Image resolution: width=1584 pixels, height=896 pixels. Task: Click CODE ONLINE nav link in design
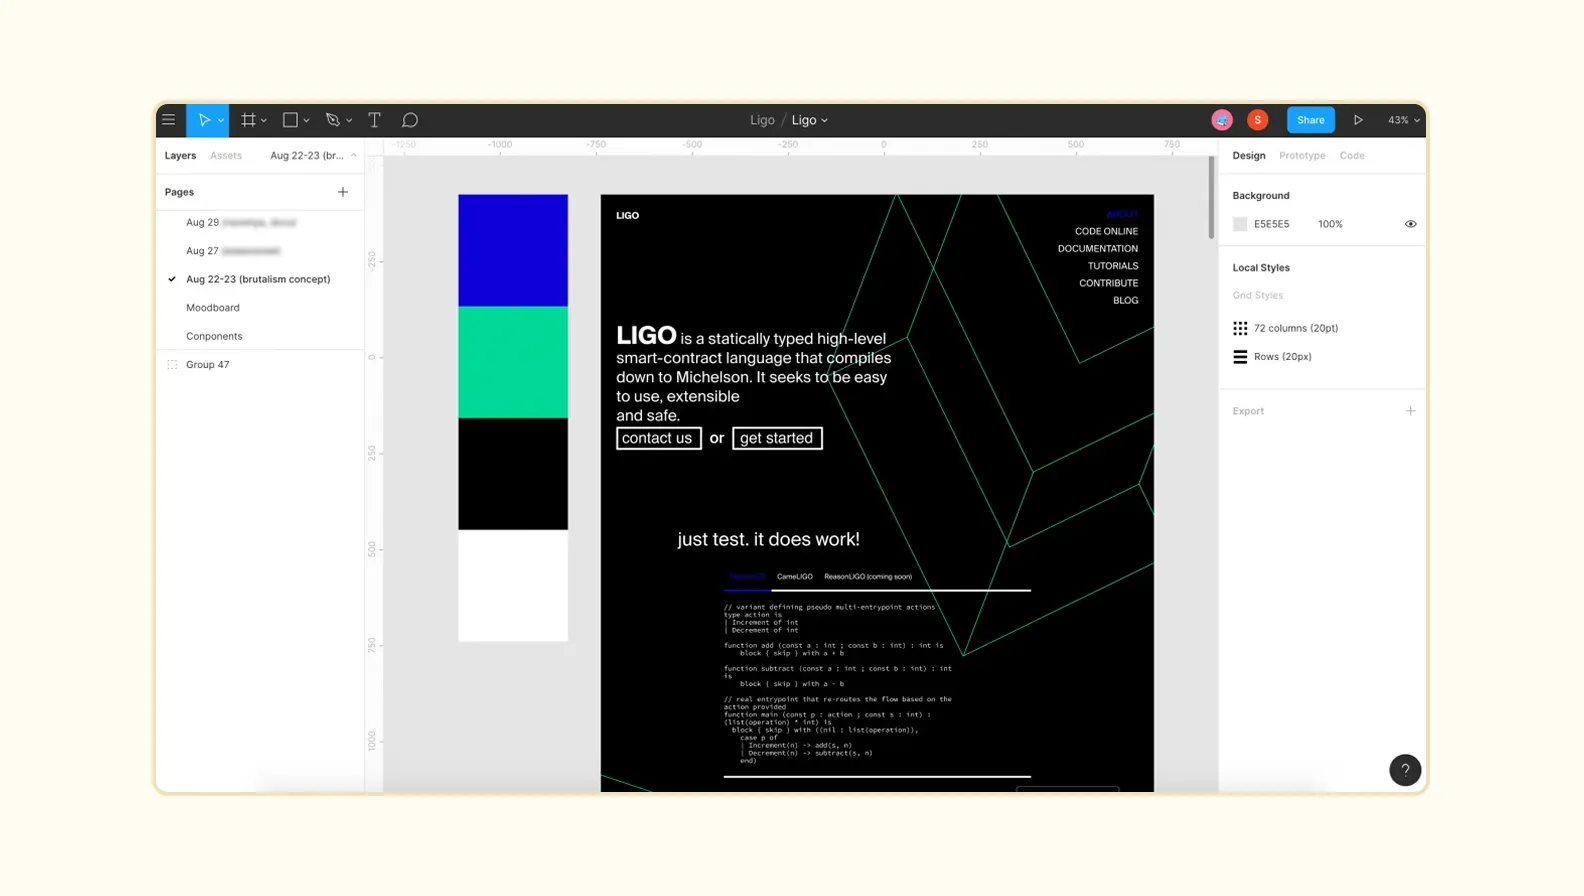point(1106,231)
